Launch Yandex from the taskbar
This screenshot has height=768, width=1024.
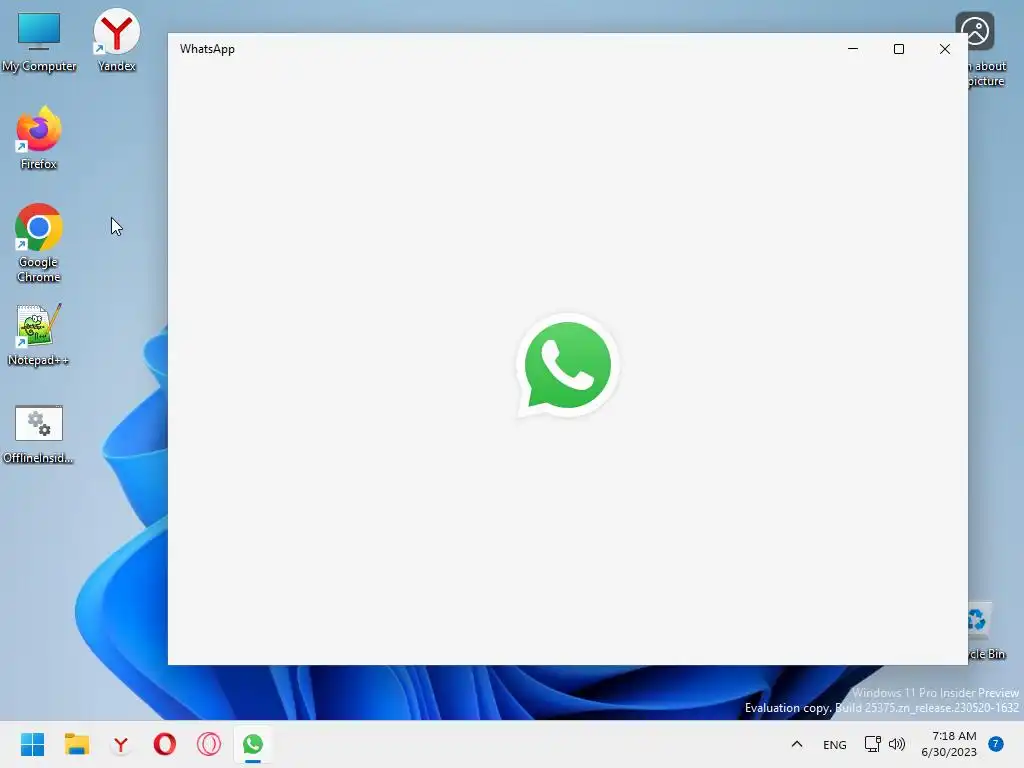point(121,744)
